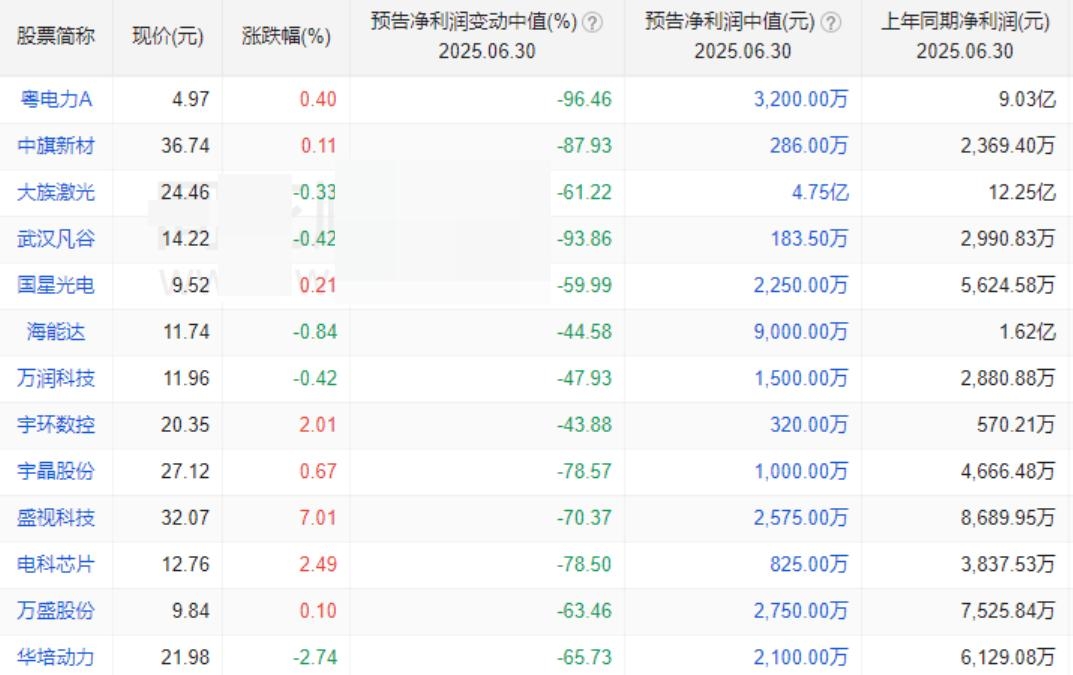Select last-year profit 2,369.40万 for 中旗新材
The height and width of the screenshot is (675, 1073).
[1008, 146]
